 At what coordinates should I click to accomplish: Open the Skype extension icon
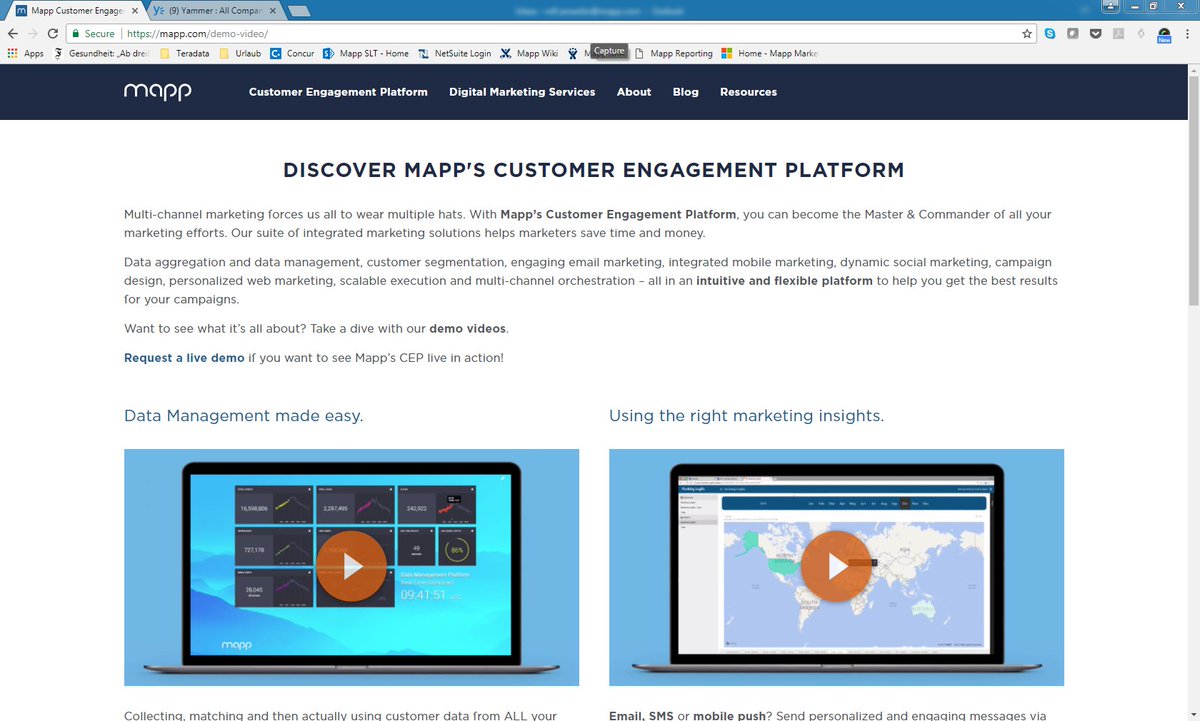click(1050, 33)
